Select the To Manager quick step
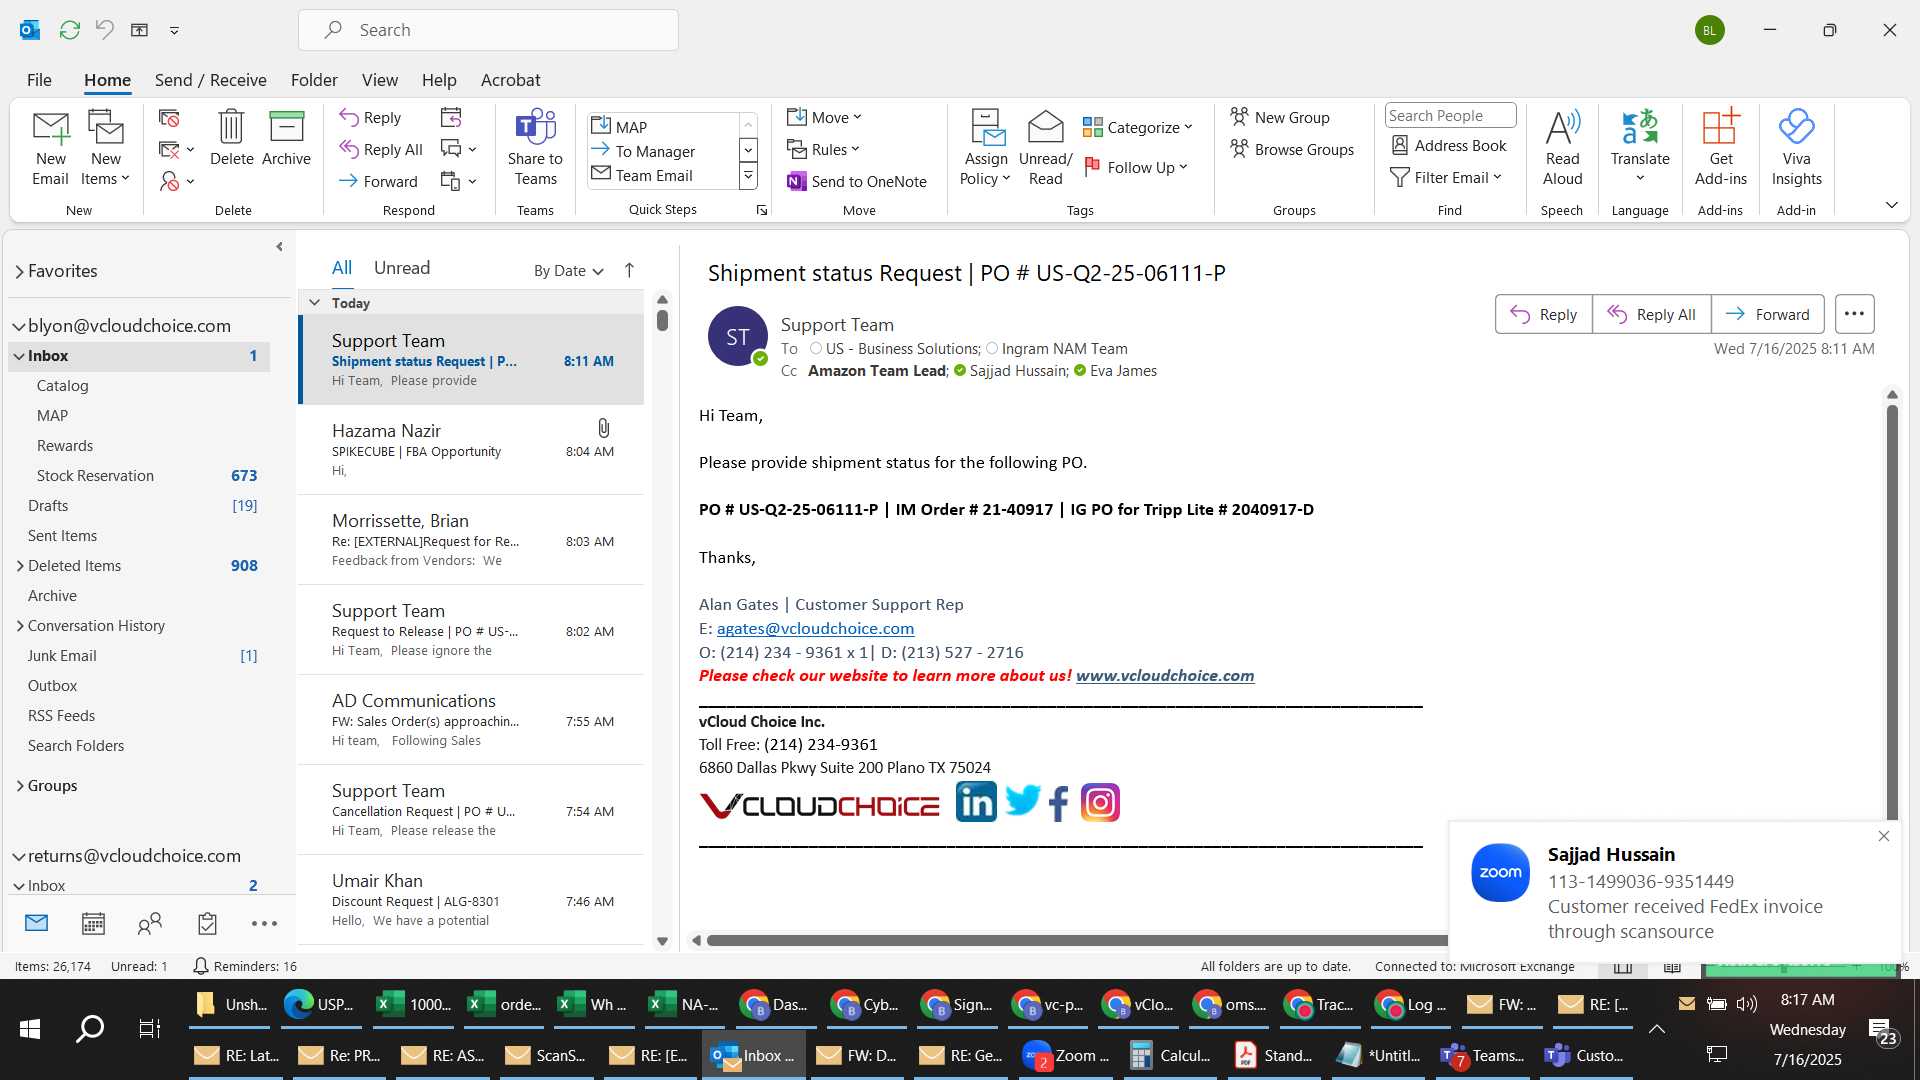Viewport: 1920px width, 1080px height. point(664,151)
